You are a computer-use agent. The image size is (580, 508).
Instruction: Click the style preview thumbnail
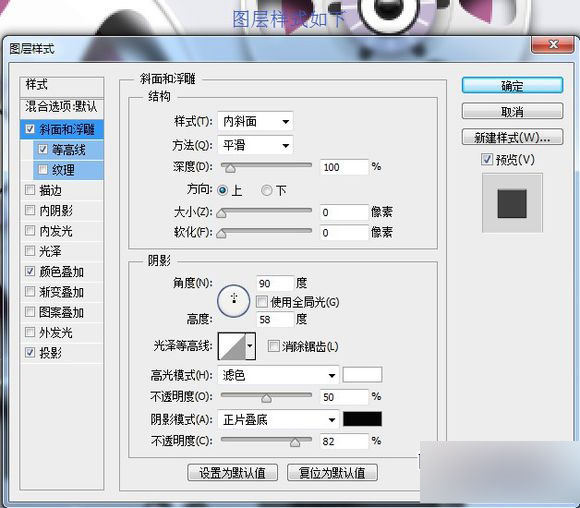[x=512, y=203]
